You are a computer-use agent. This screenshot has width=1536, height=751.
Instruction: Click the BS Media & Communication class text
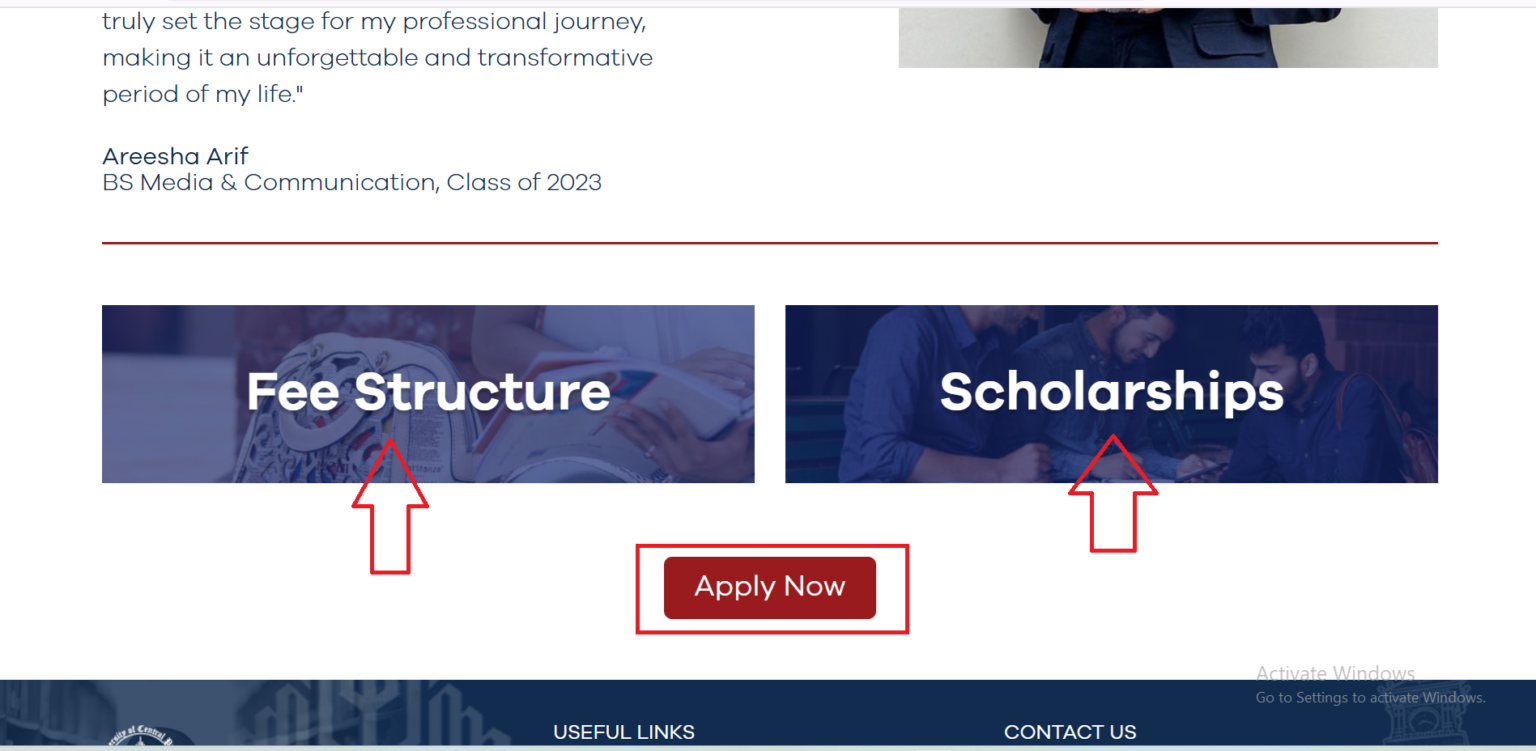(x=351, y=182)
